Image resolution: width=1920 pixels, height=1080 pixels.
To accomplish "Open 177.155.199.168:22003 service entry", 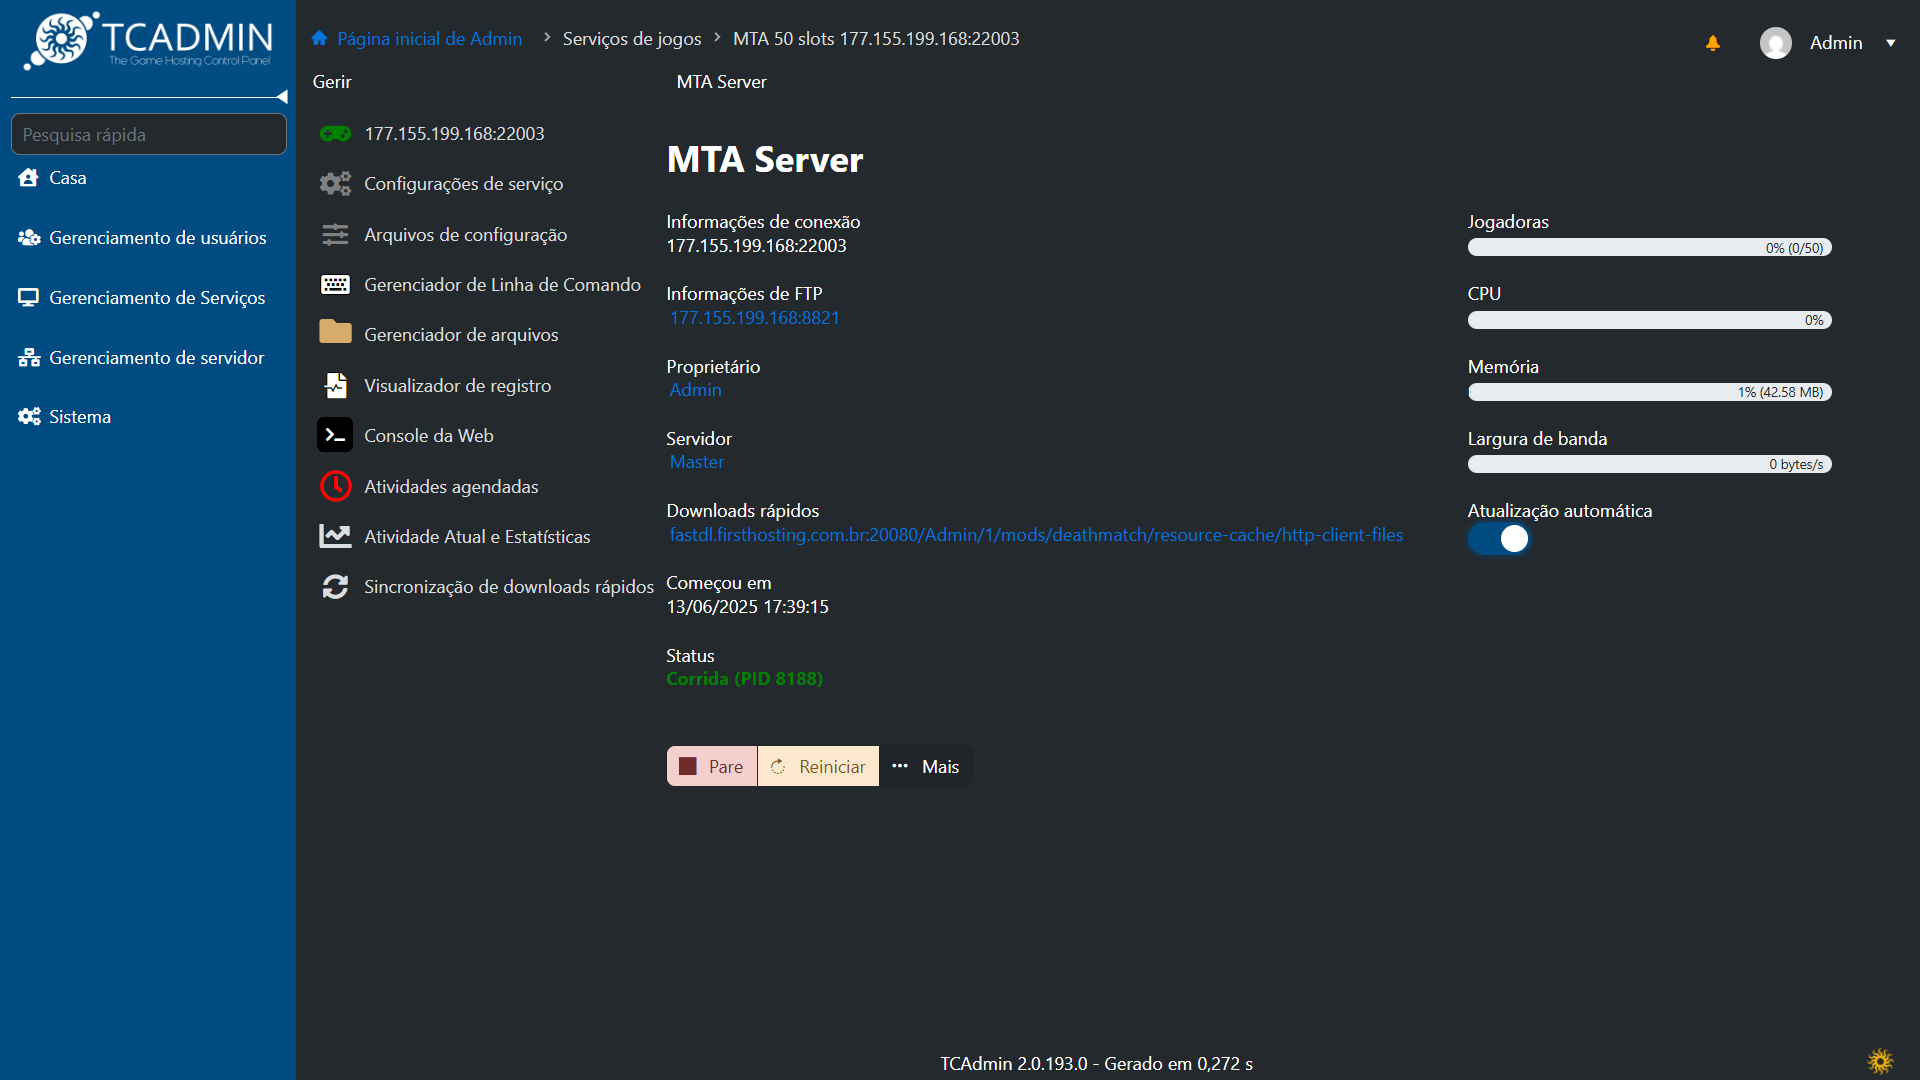I will [454, 134].
